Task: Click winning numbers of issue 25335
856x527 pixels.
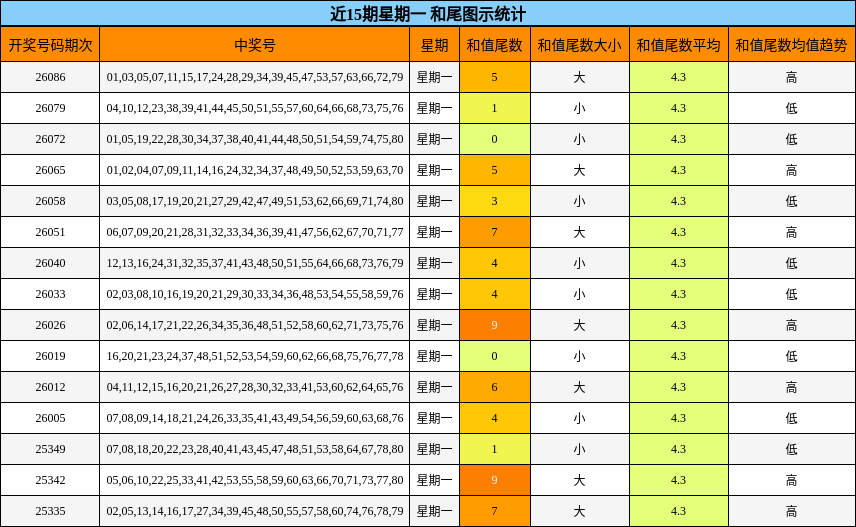Action: coord(255,511)
